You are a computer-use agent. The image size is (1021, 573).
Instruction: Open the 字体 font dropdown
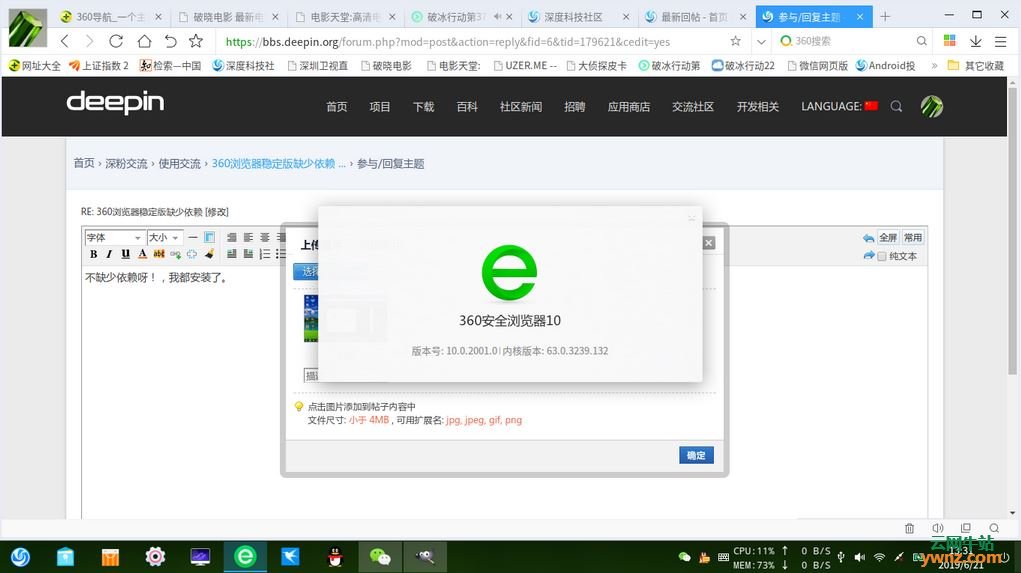[114, 237]
